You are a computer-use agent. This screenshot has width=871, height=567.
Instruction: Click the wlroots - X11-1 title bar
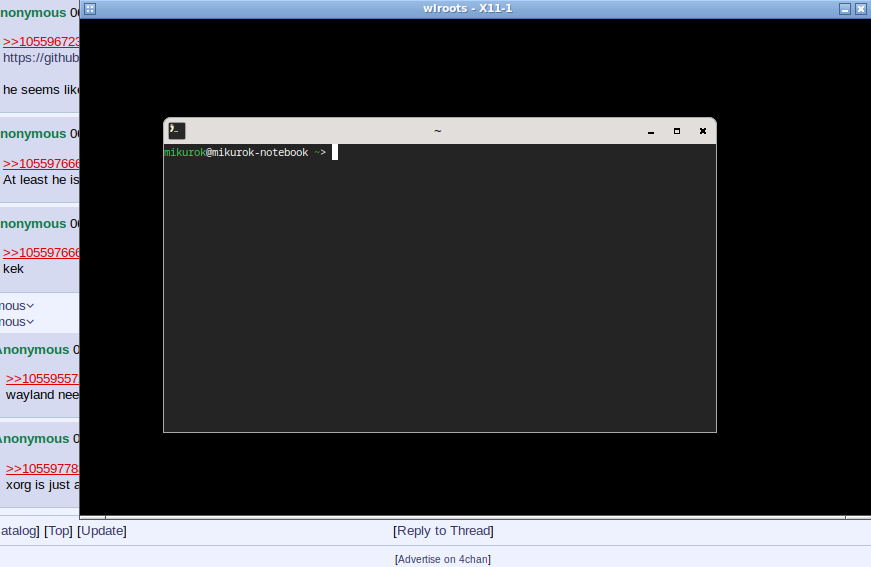[467, 9]
